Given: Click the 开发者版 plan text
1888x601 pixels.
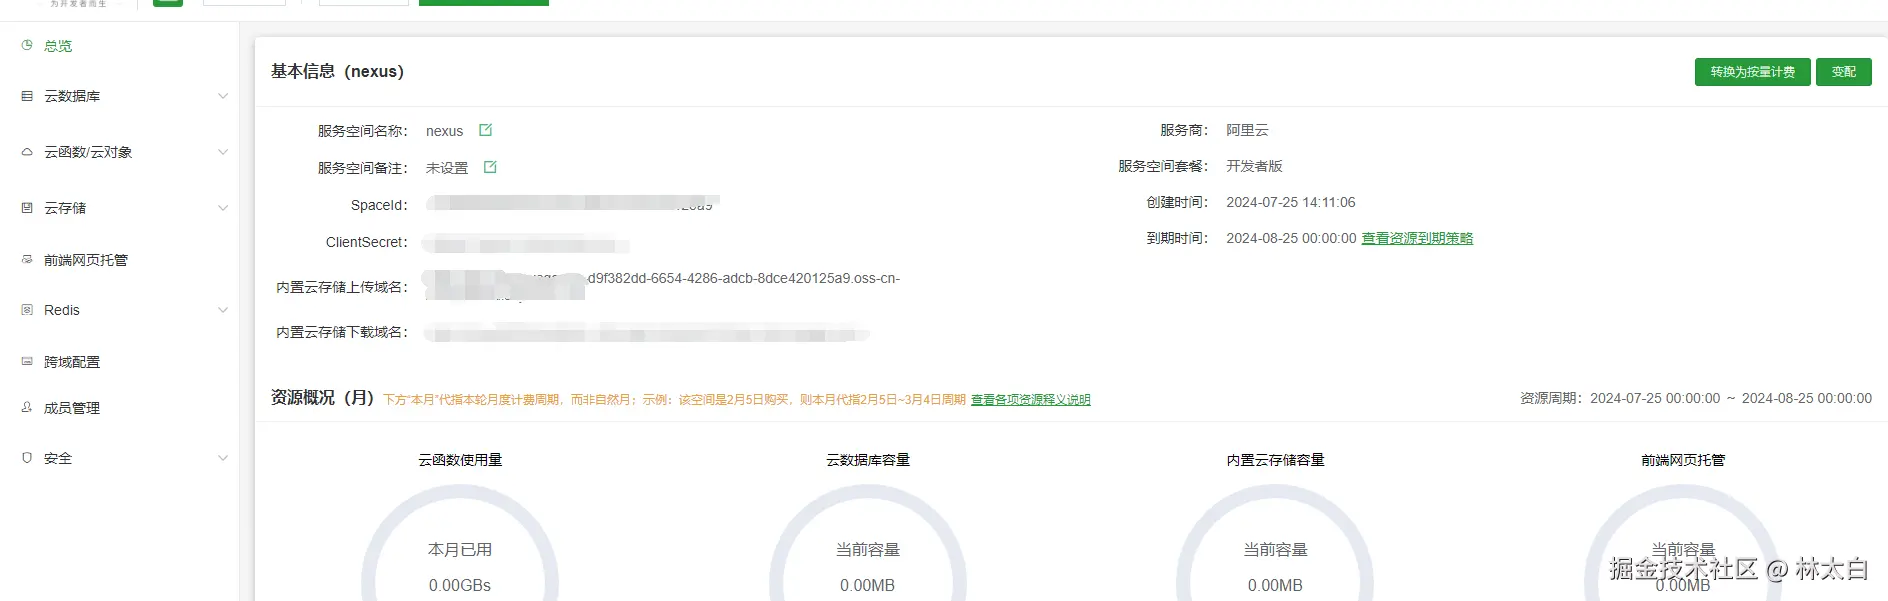Looking at the screenshot, I should coord(1254,166).
